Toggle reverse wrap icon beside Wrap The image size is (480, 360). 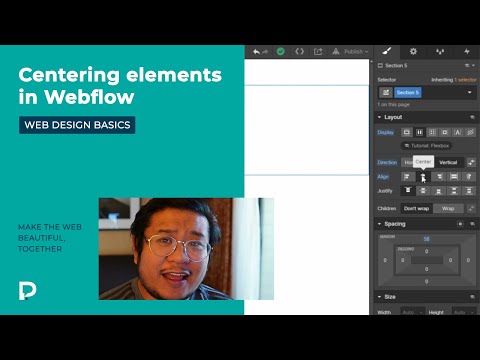pos(471,208)
